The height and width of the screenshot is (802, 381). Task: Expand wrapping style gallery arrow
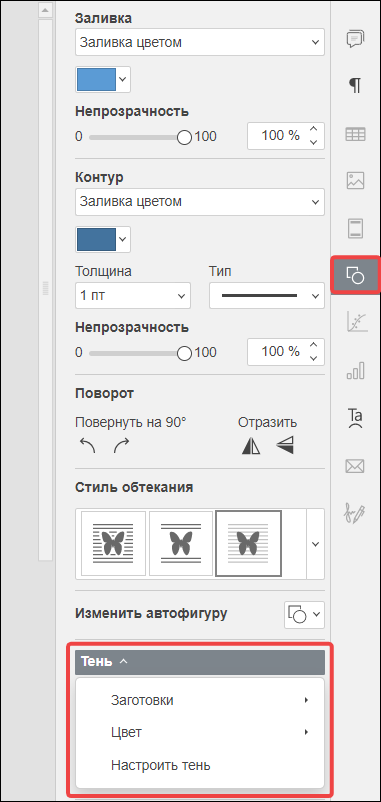[316, 544]
